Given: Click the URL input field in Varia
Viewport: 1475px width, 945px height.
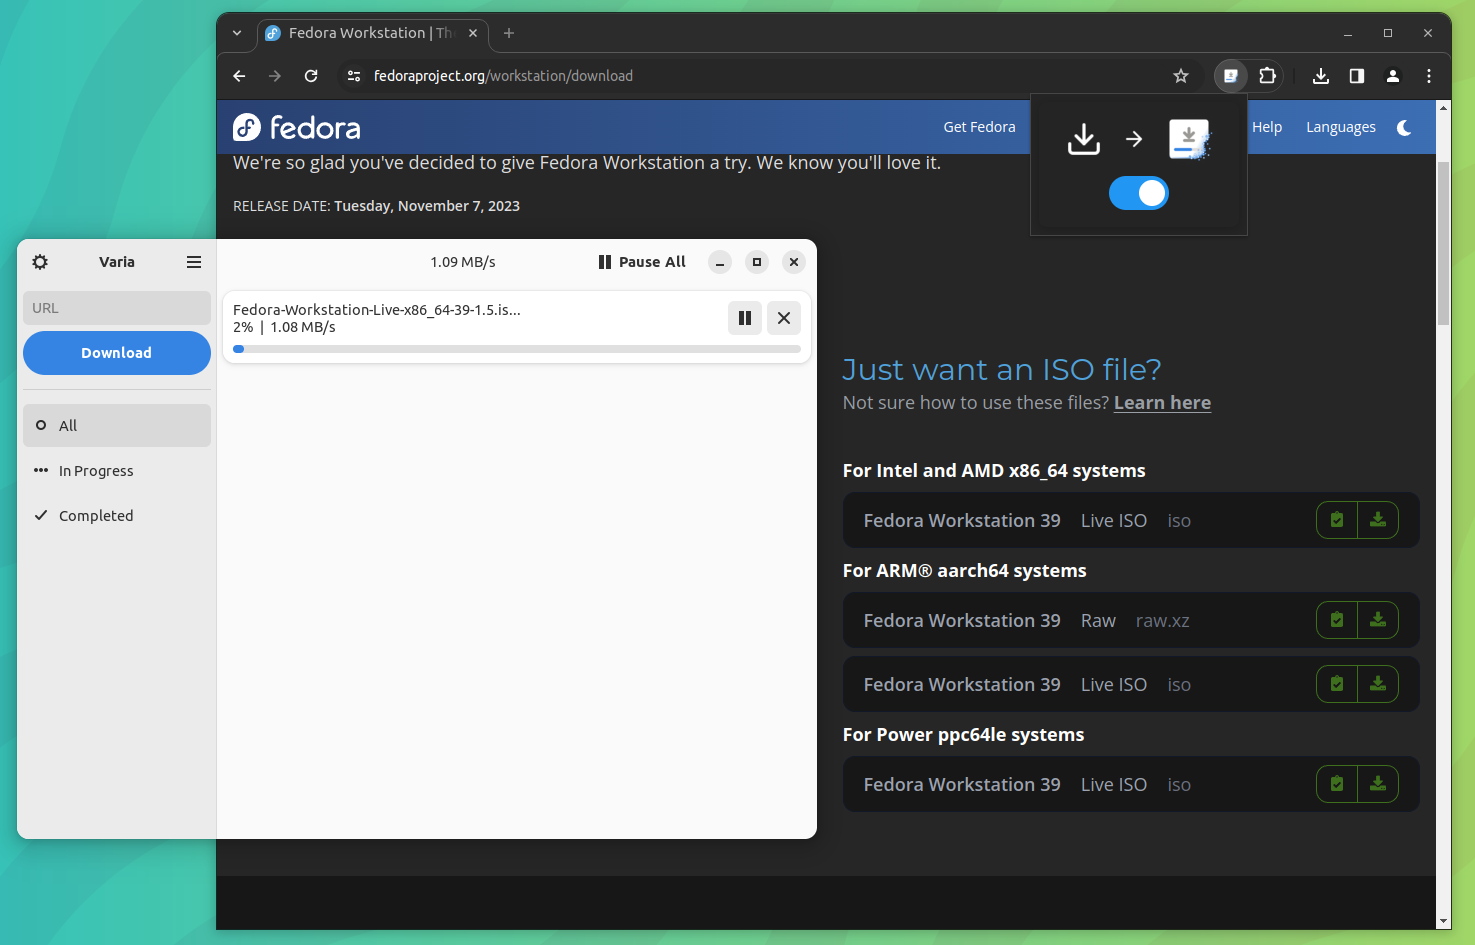Looking at the screenshot, I should click(x=116, y=307).
